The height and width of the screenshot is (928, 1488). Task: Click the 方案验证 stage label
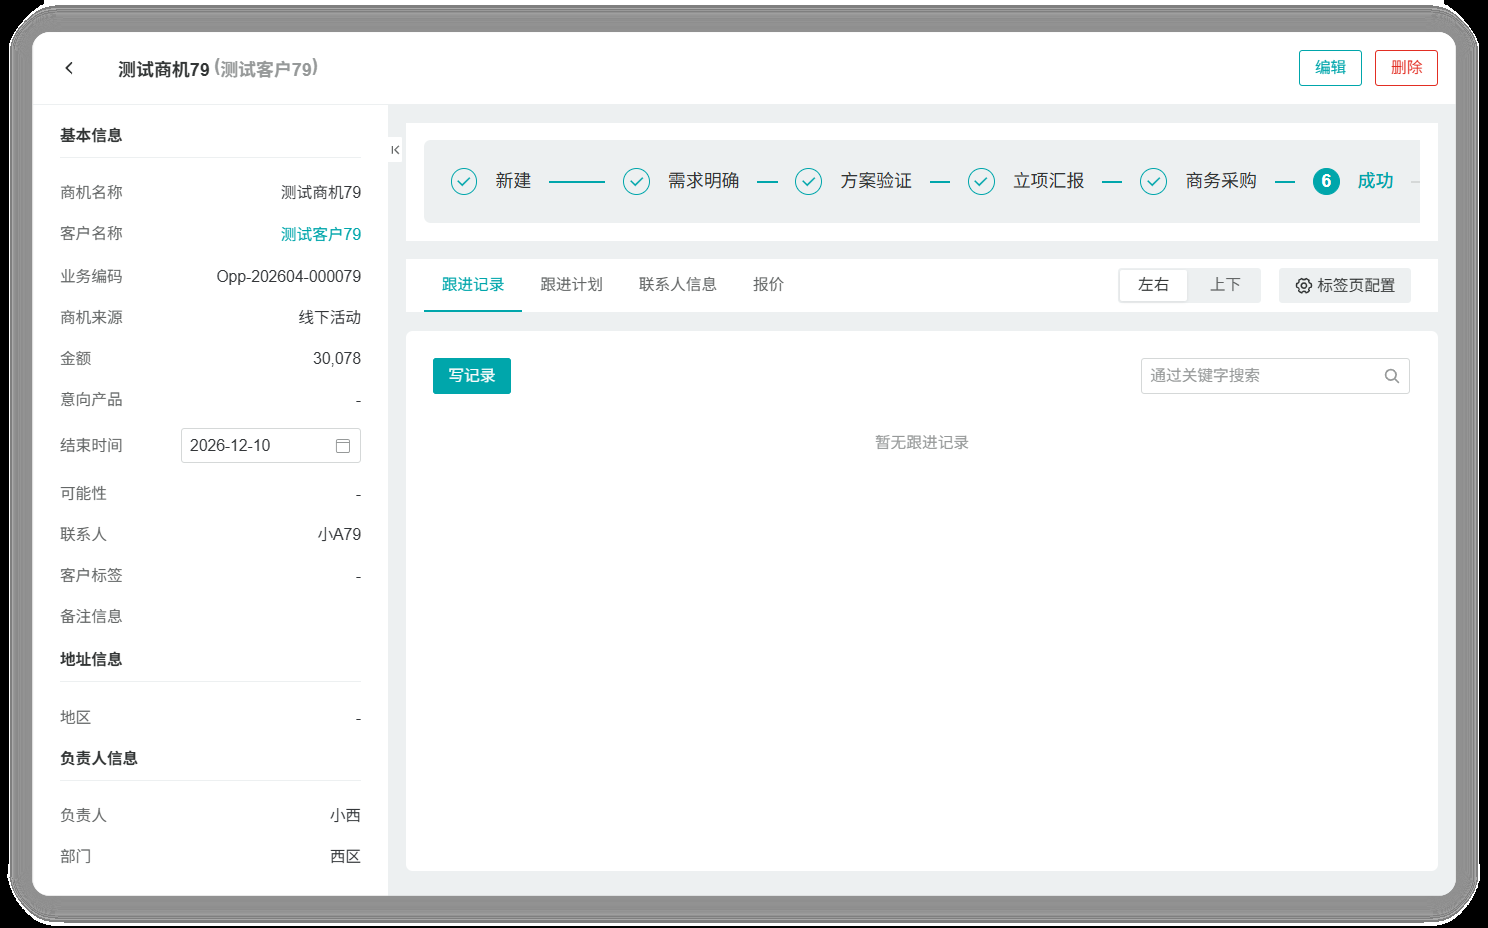pos(876,181)
